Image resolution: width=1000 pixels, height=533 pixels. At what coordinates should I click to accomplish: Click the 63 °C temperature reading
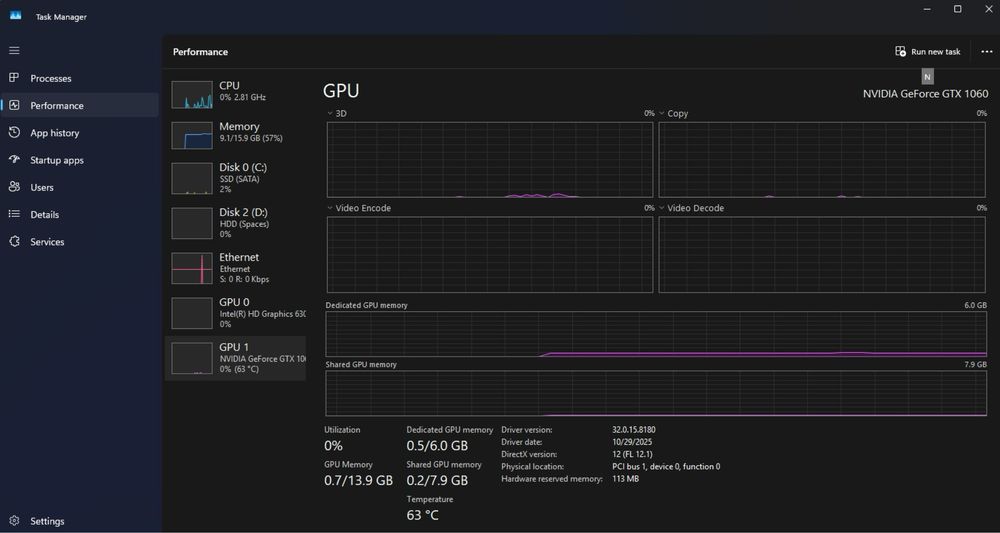point(423,515)
